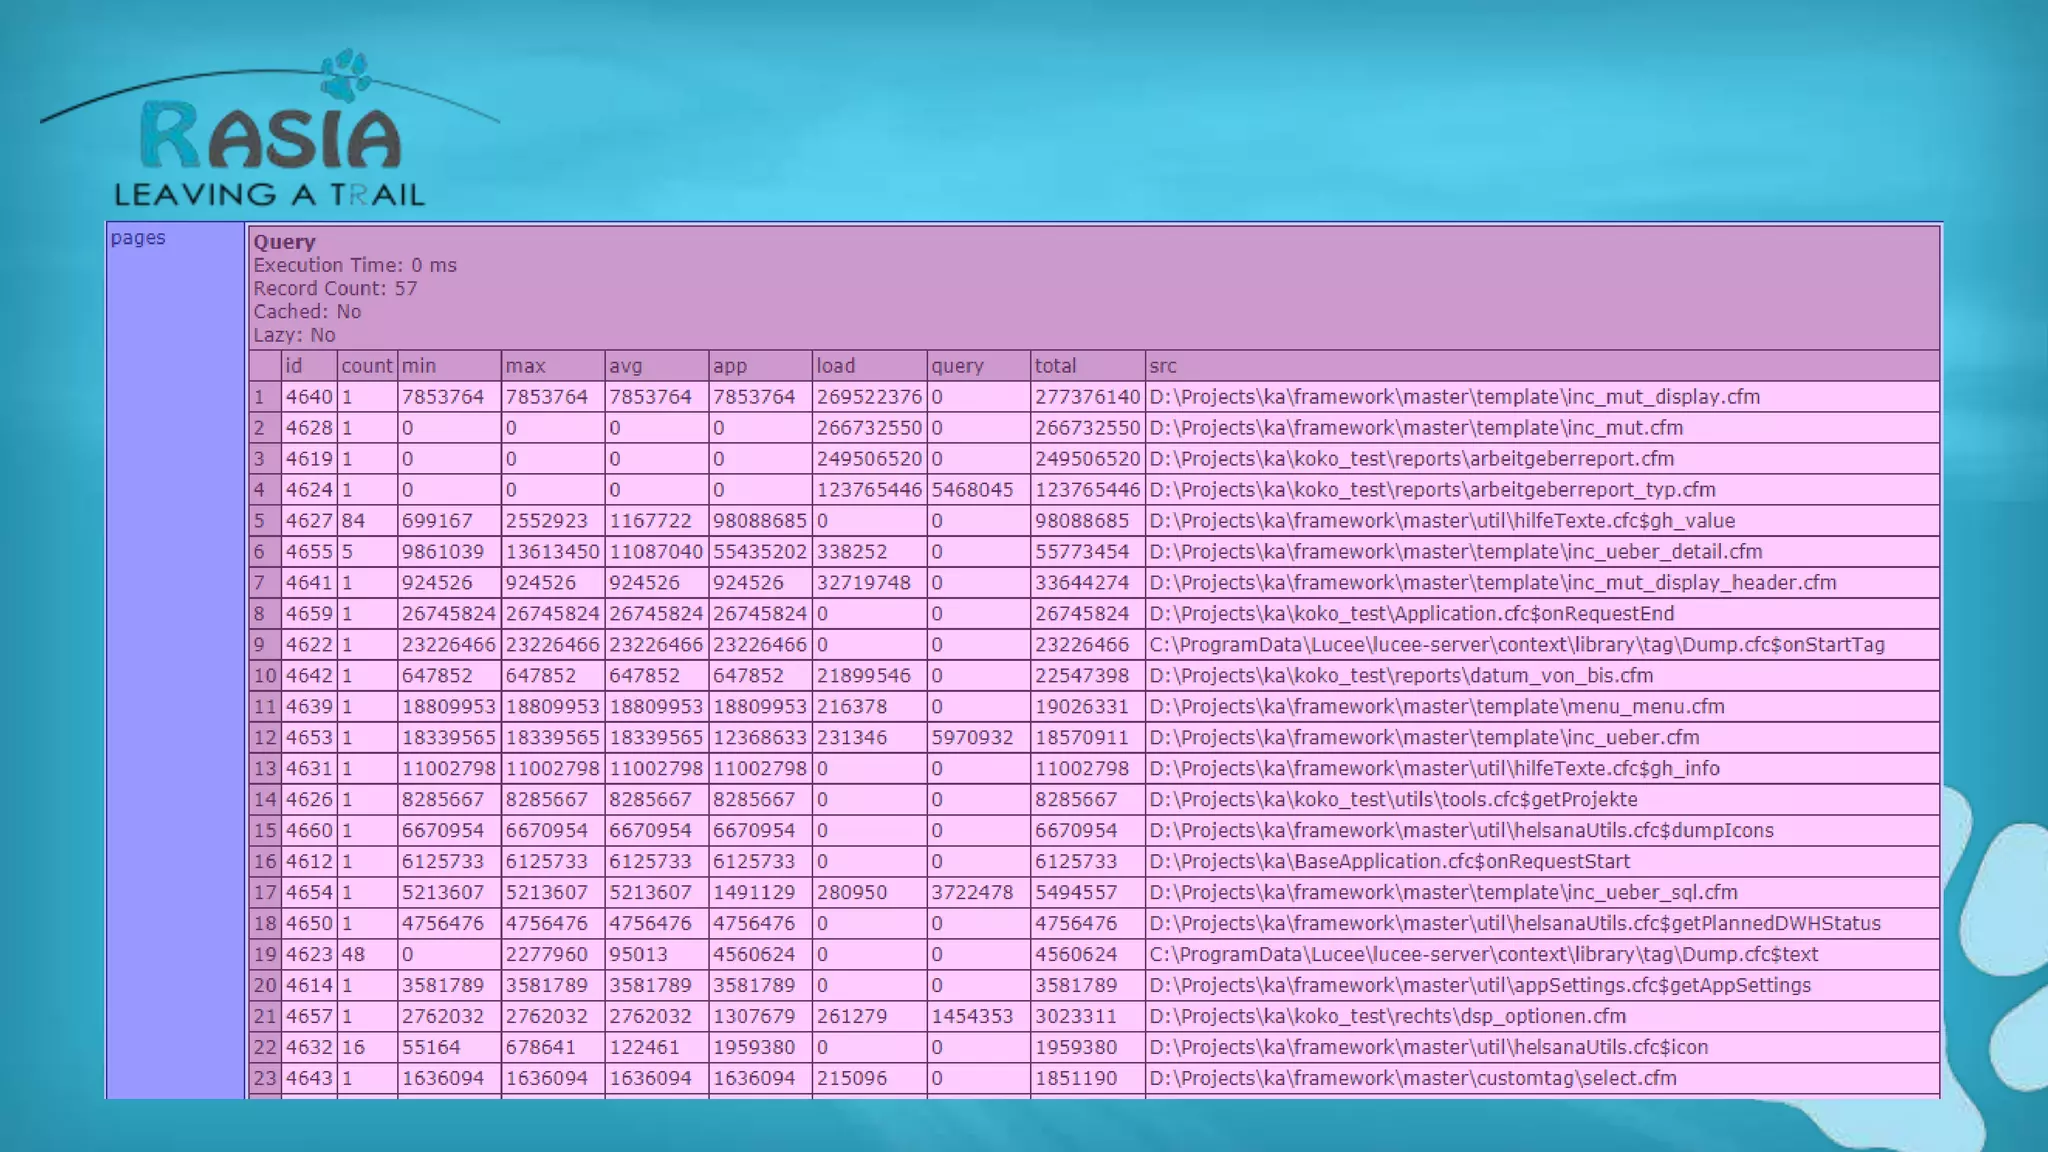This screenshot has height=1152, width=2048.
Task: Click the 'load' column header
Action: 835,366
